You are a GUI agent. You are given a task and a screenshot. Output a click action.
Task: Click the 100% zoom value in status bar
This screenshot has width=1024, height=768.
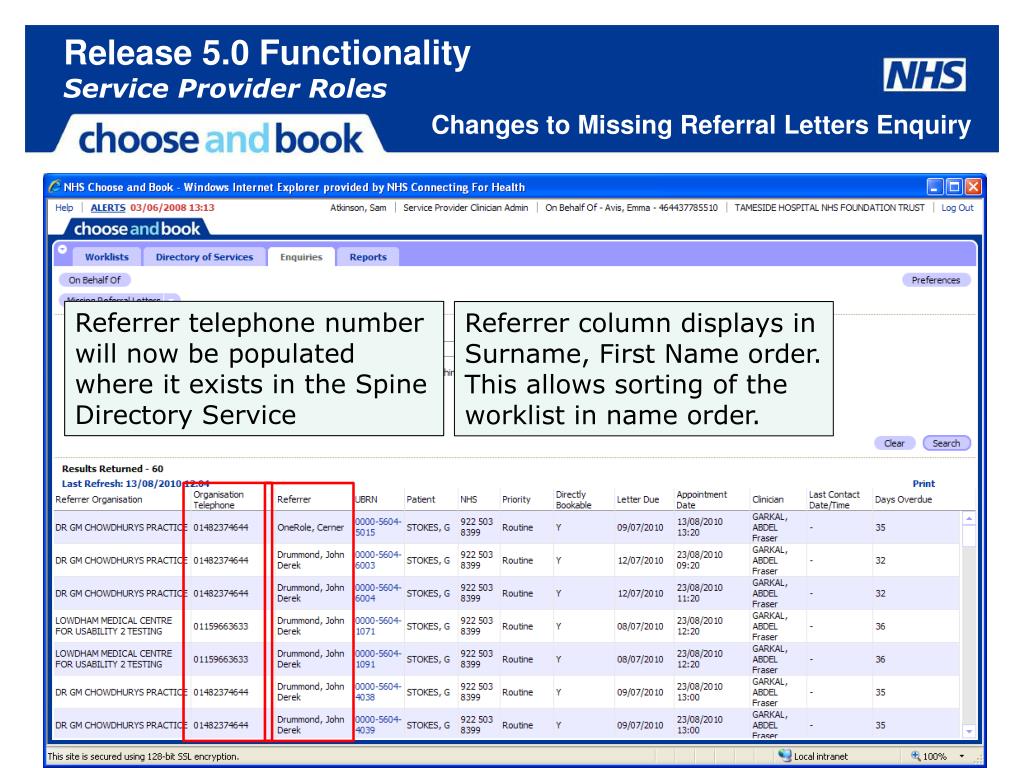(935, 756)
